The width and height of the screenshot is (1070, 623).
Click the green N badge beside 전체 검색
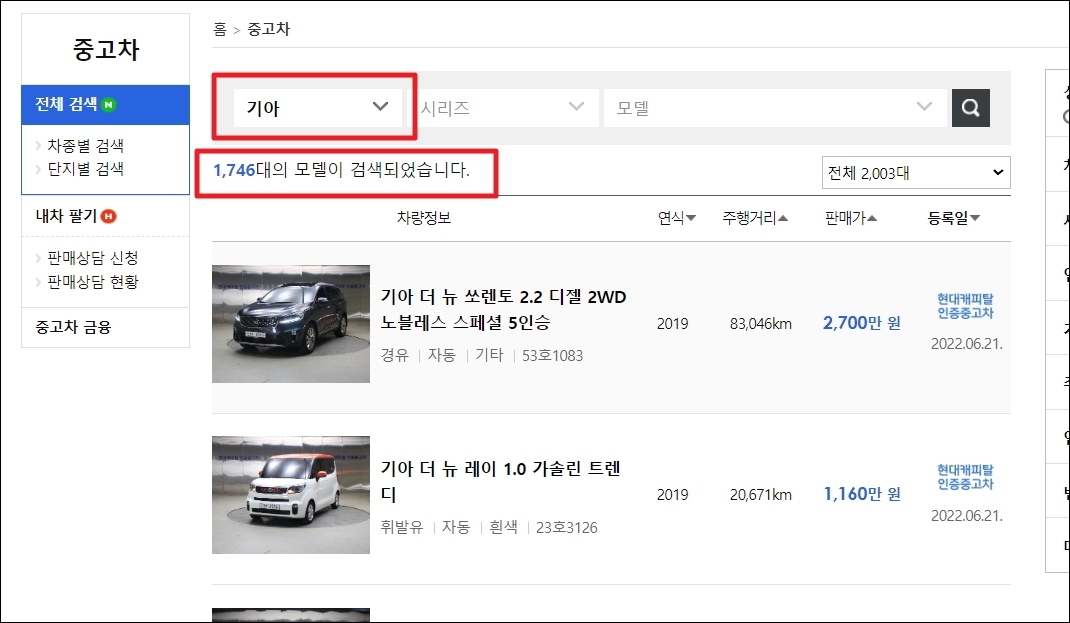109,104
